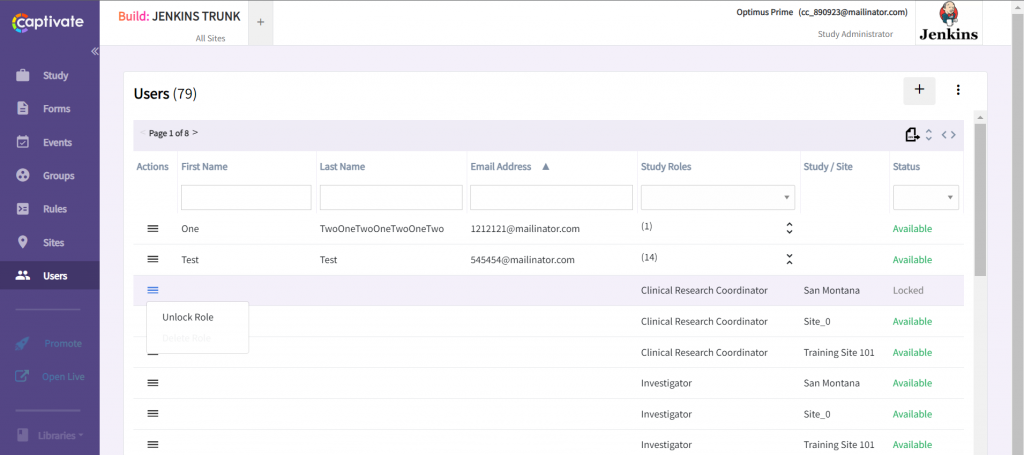Select Unlock Role from the context menu
Screen dimensions: 1024x455
[188, 317]
